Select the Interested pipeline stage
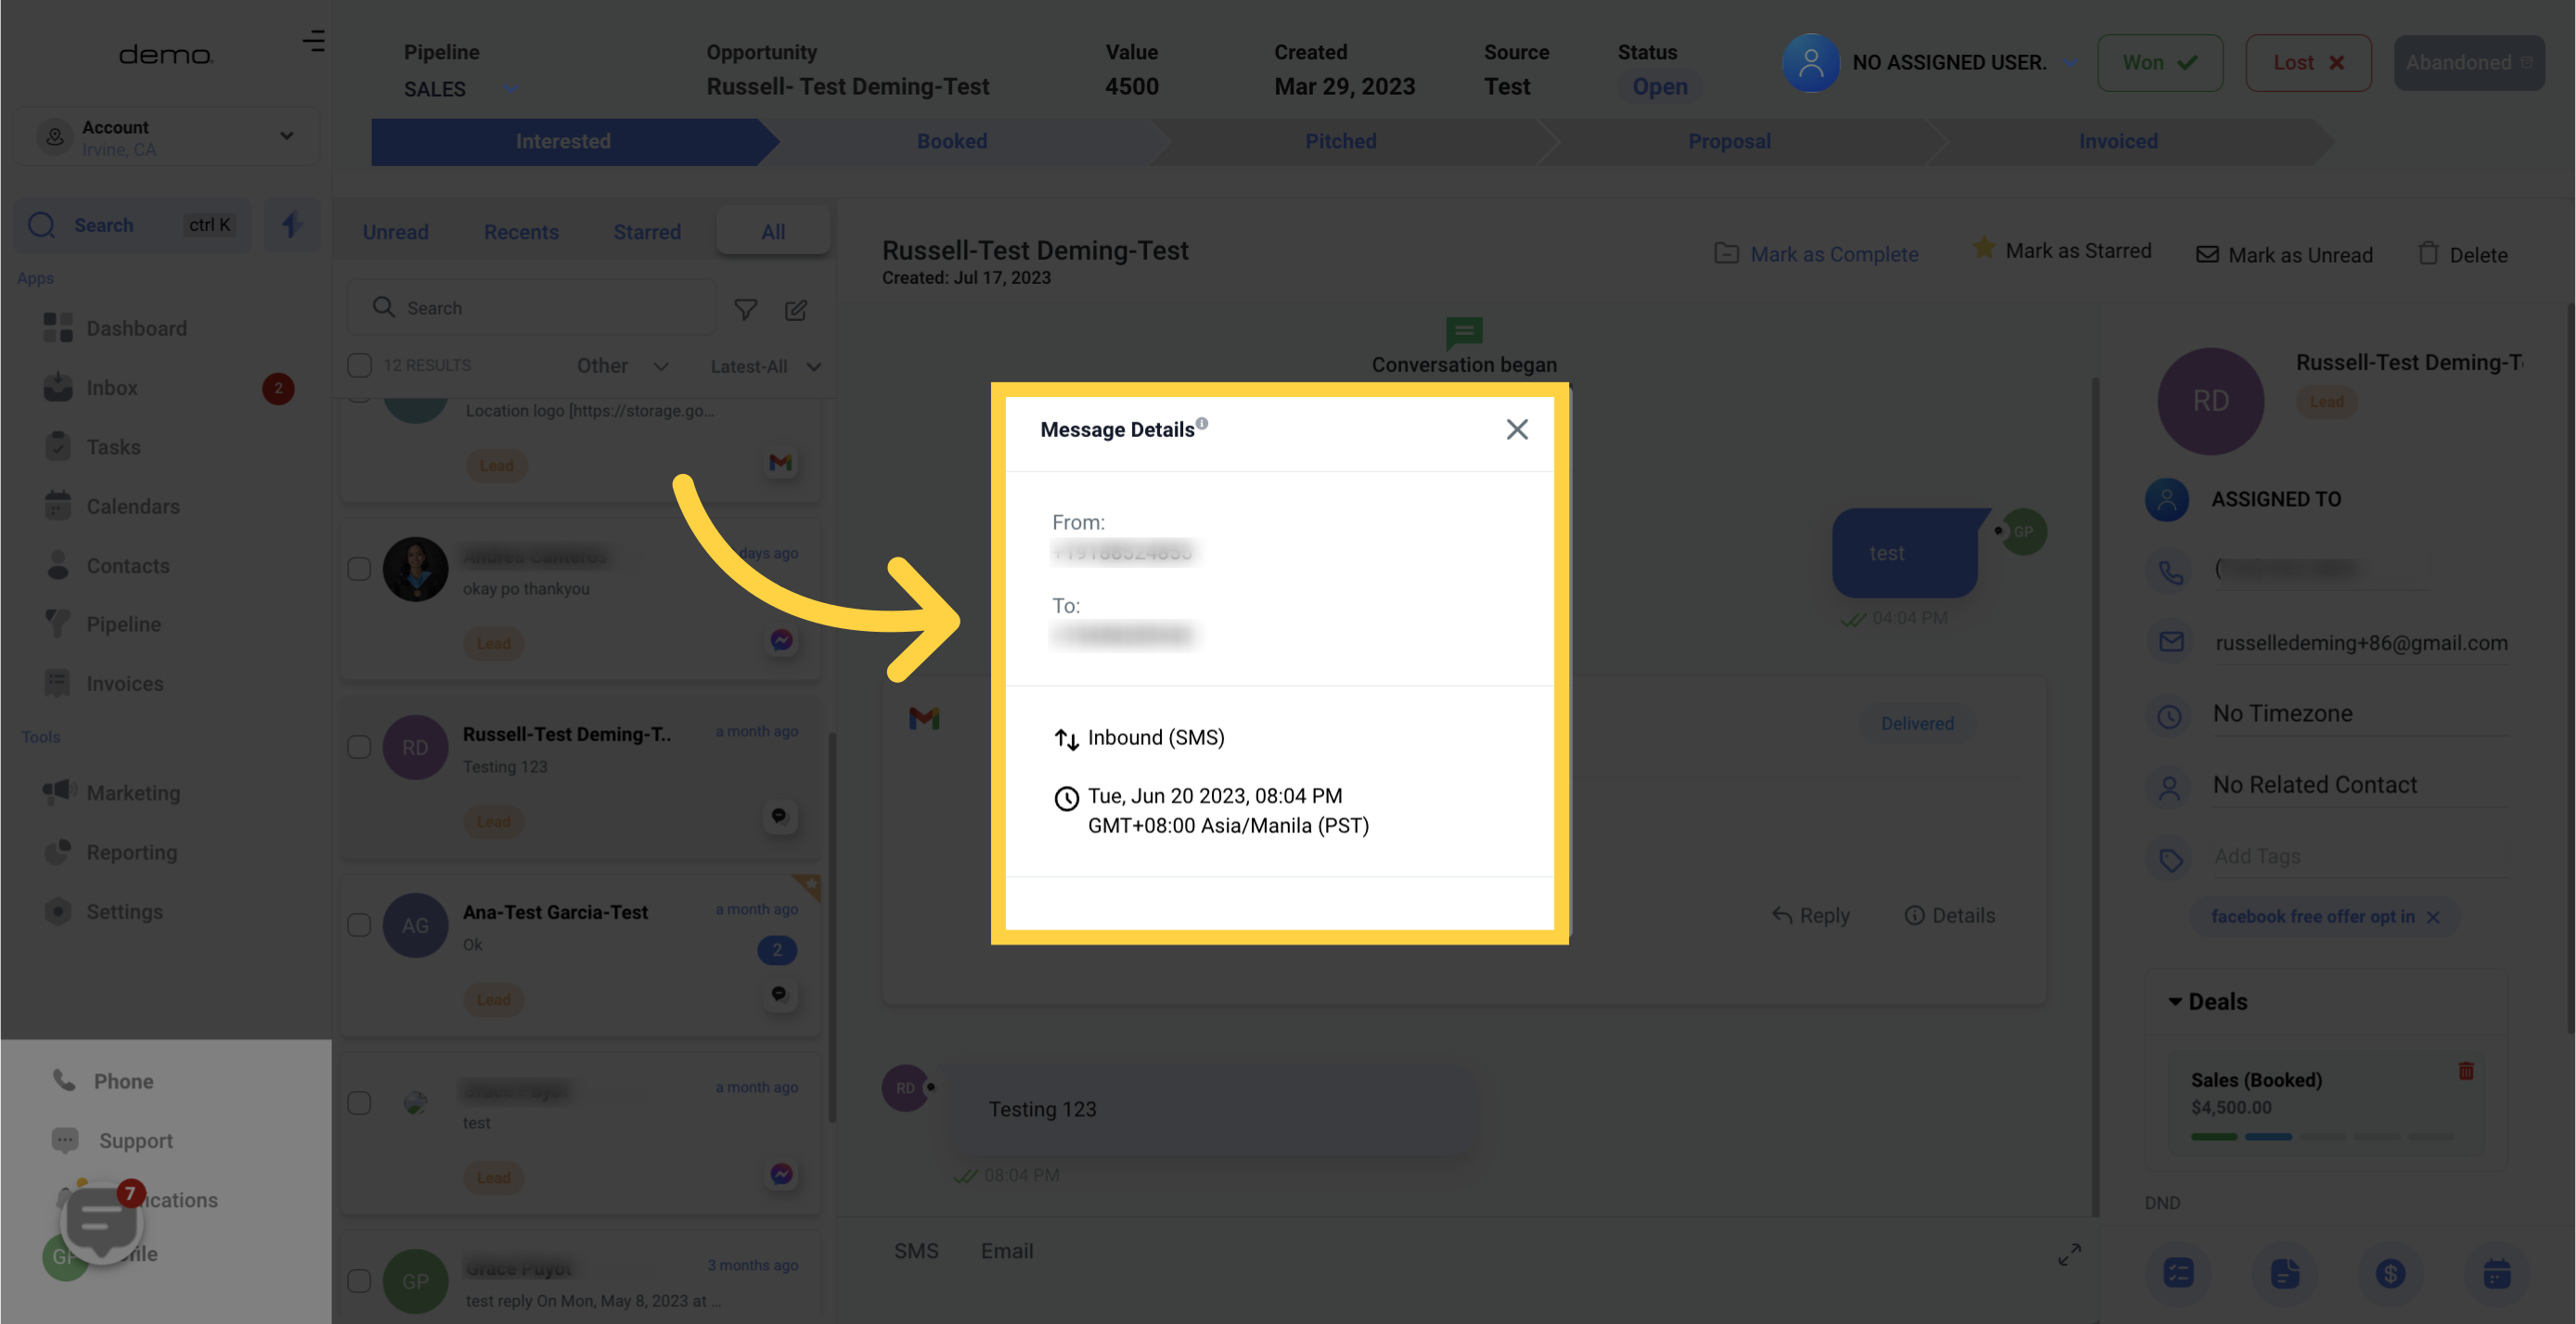The image size is (2576, 1324). [x=563, y=141]
